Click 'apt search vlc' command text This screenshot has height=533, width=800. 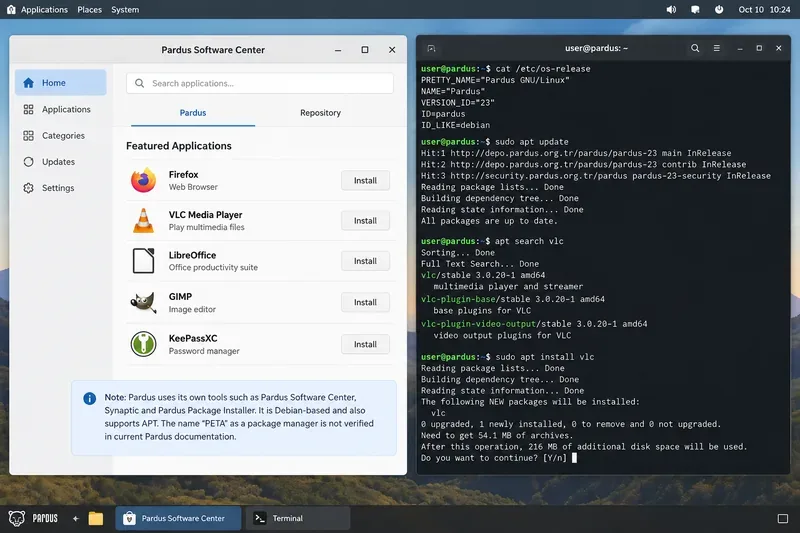tap(530, 241)
